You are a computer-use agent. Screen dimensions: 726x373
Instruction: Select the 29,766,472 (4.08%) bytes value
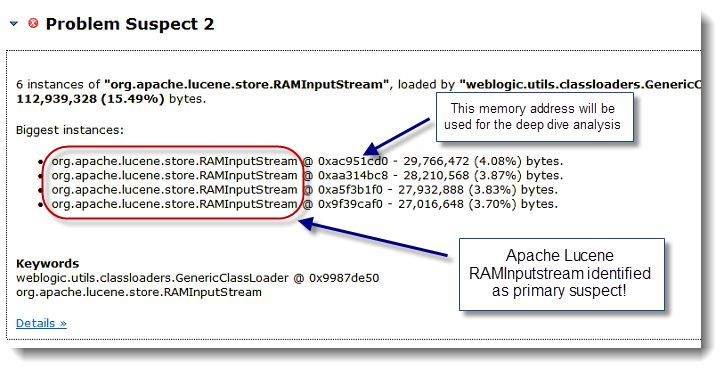(483, 162)
